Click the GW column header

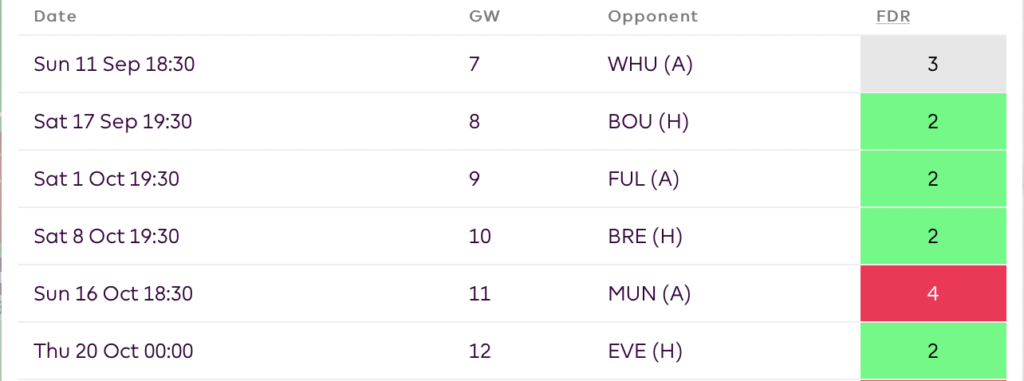click(485, 16)
